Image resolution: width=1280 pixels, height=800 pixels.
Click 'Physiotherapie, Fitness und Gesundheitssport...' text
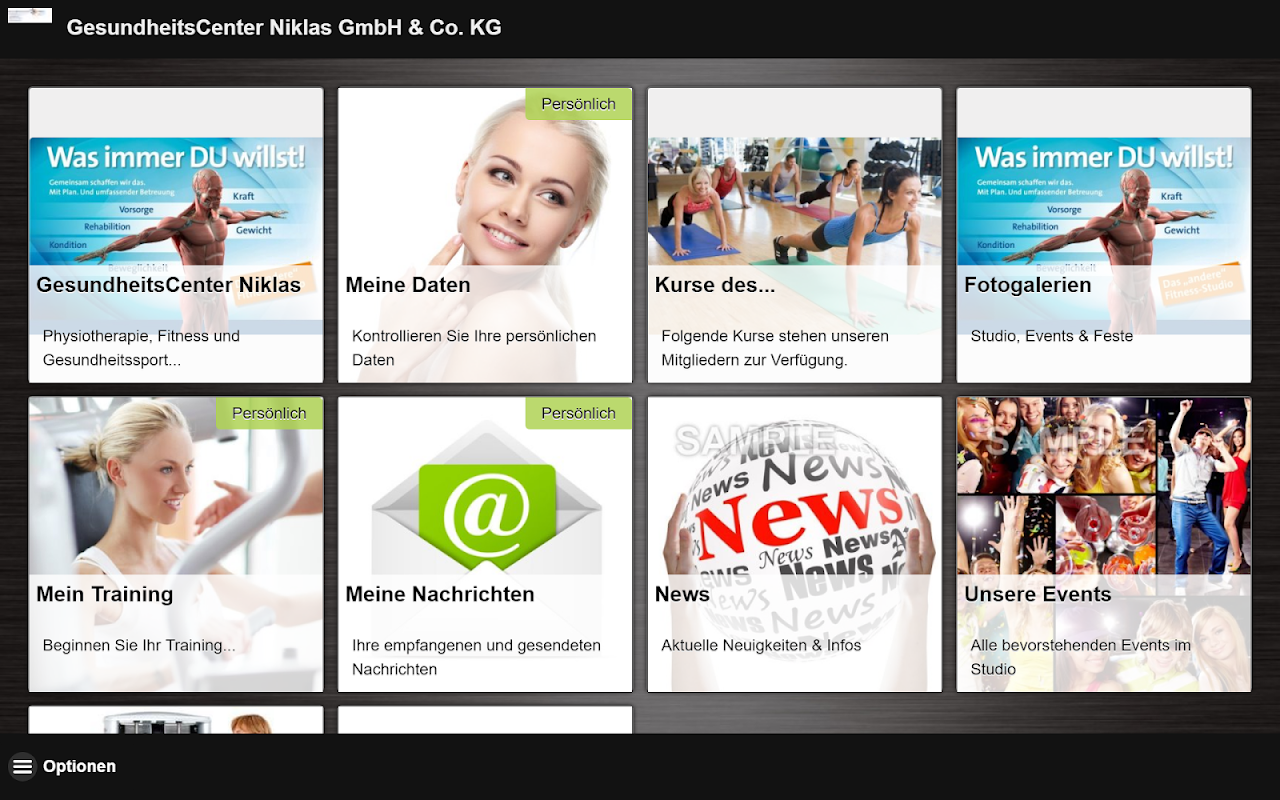pyautogui.click(x=141, y=348)
